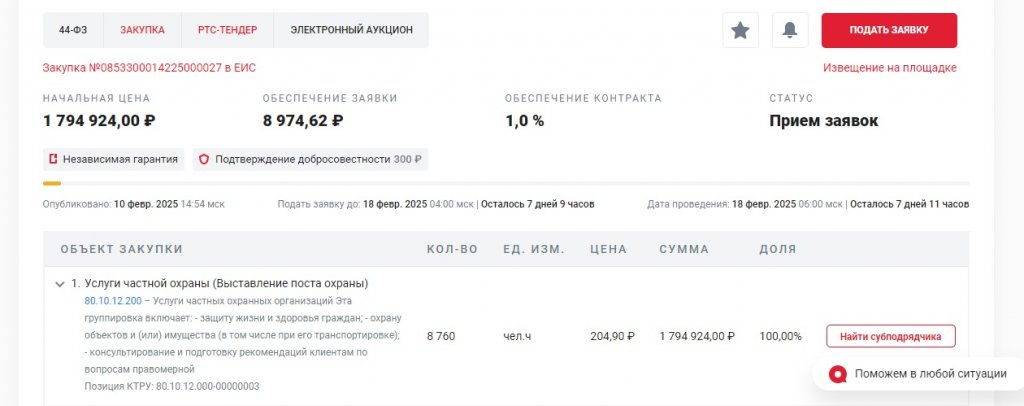Screen dimensions: 1024x406
Task: Click the shield icon for good-faith confirmation
Action: [204, 159]
